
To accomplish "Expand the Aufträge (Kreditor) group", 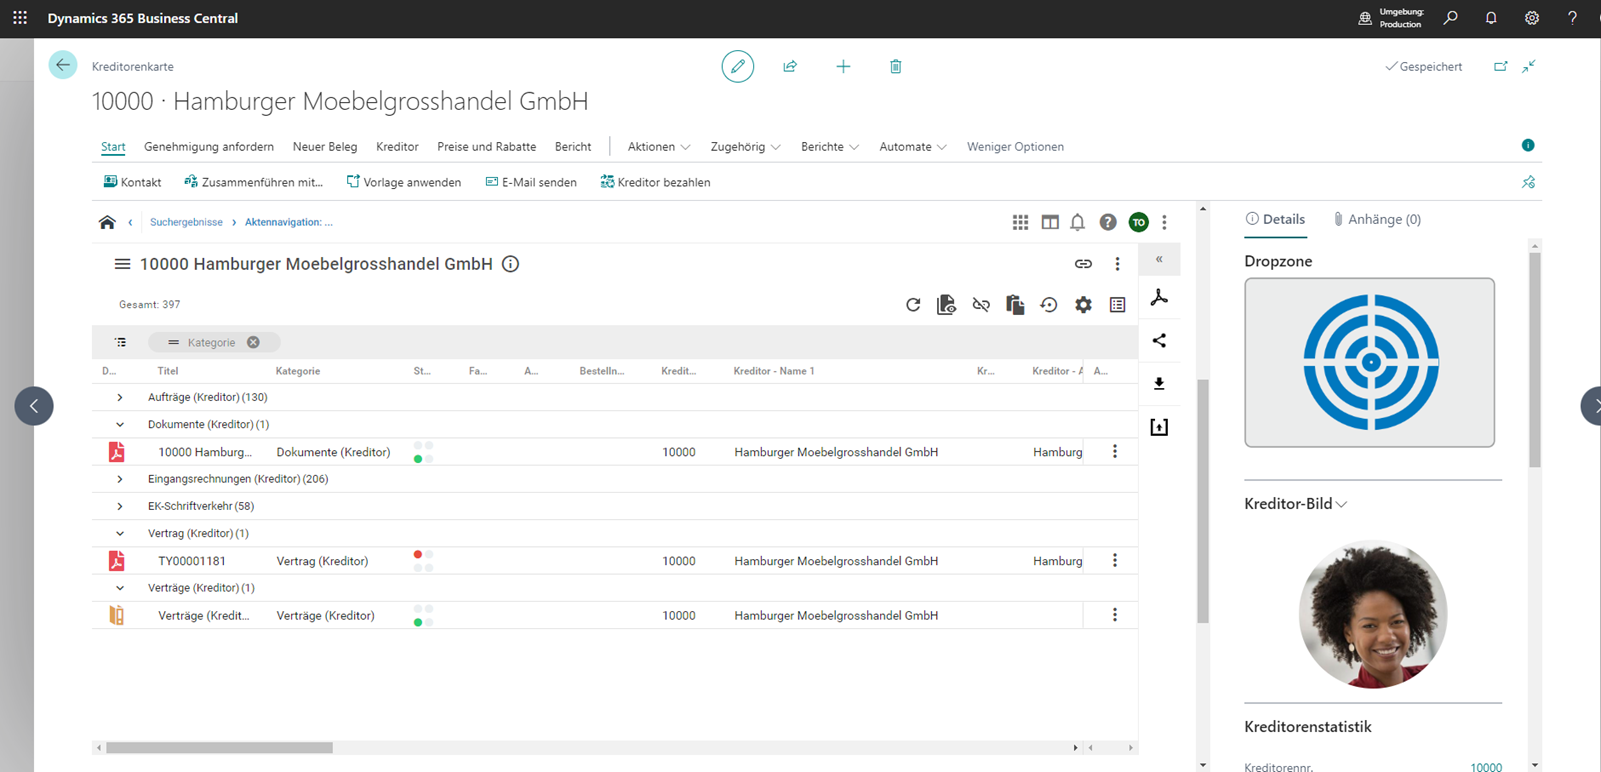I will click(119, 397).
